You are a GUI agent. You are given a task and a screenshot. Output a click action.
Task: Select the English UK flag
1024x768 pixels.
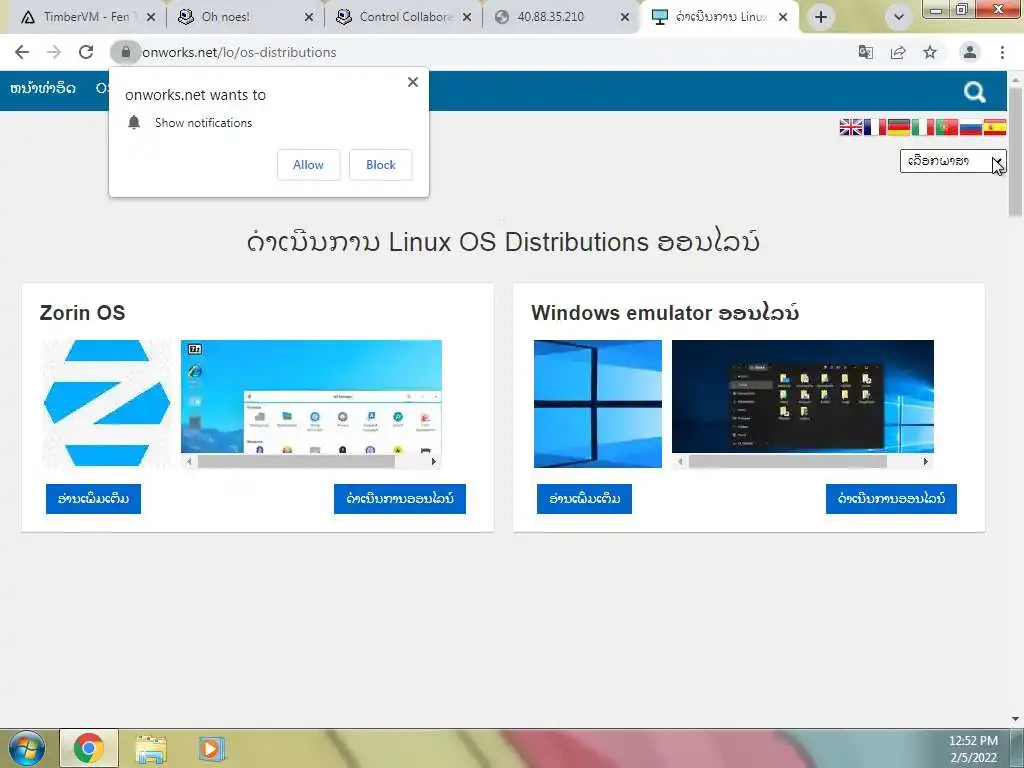851,127
